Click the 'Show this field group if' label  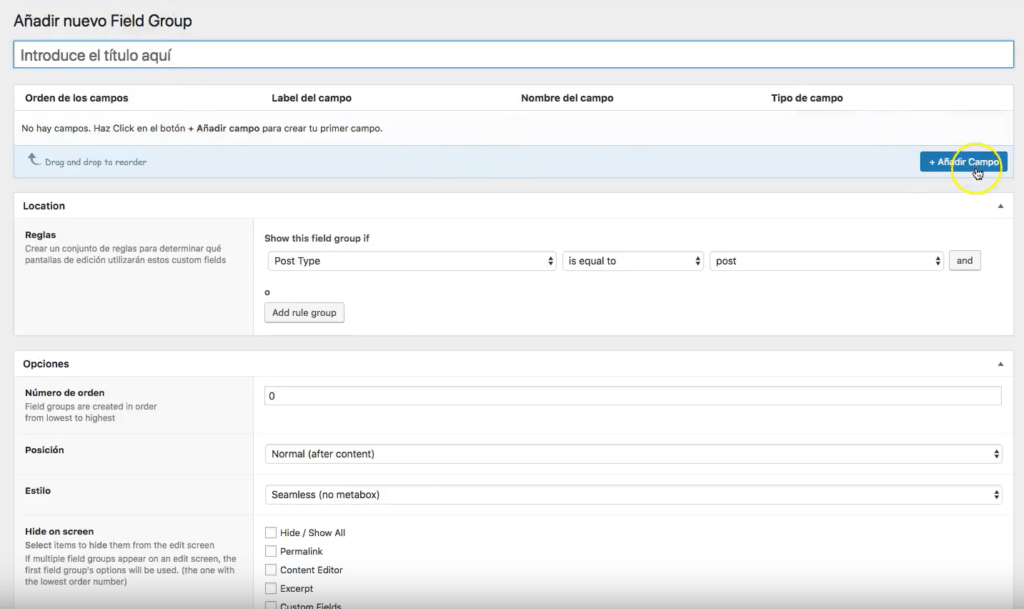317,238
